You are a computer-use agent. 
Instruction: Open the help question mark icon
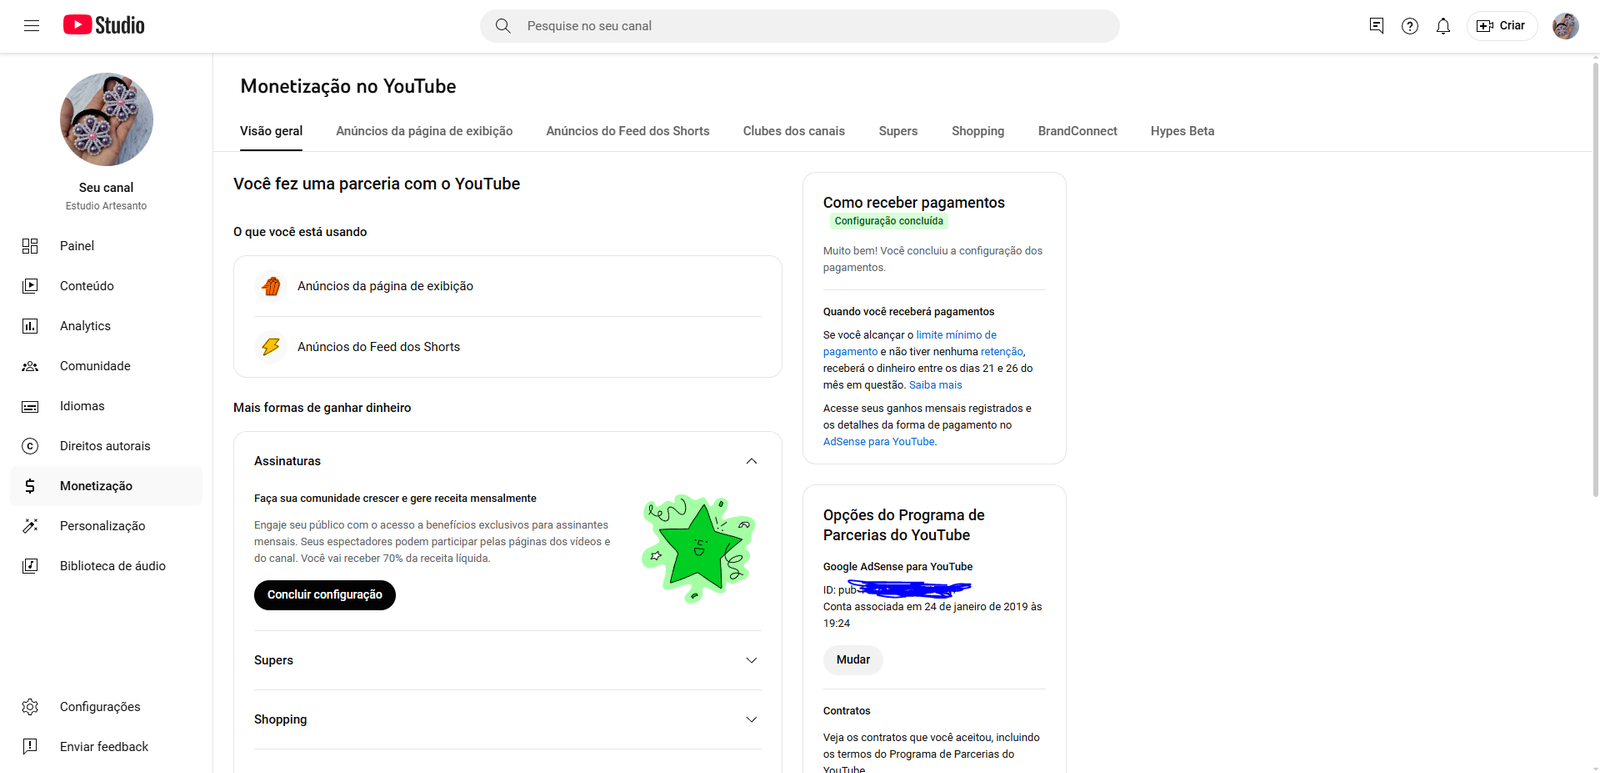tap(1410, 26)
